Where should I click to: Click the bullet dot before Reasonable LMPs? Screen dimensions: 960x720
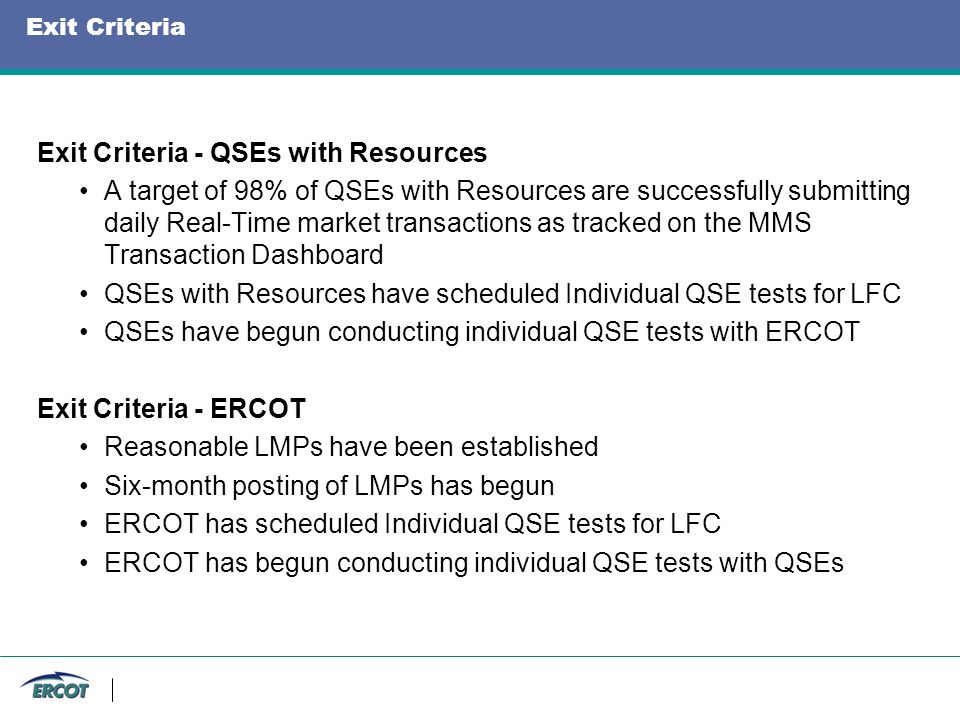(84, 448)
